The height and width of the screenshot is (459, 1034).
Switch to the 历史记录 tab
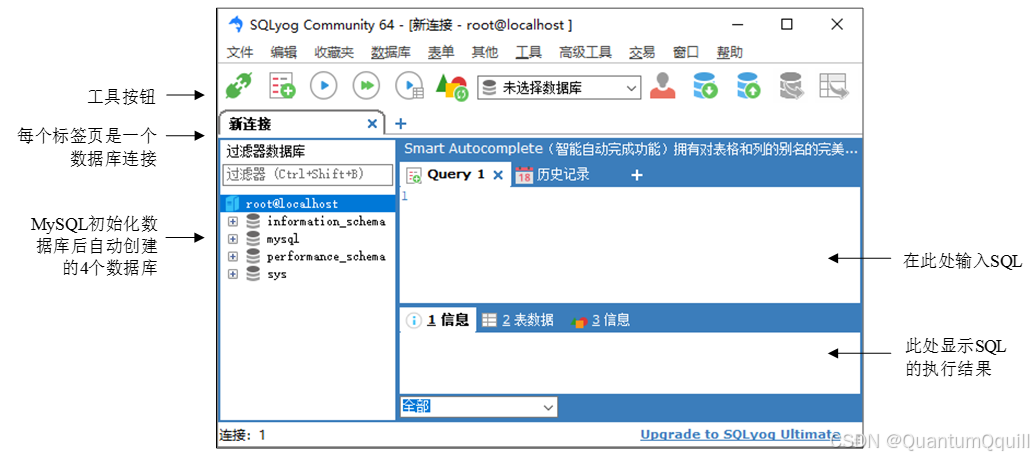[x=553, y=175]
